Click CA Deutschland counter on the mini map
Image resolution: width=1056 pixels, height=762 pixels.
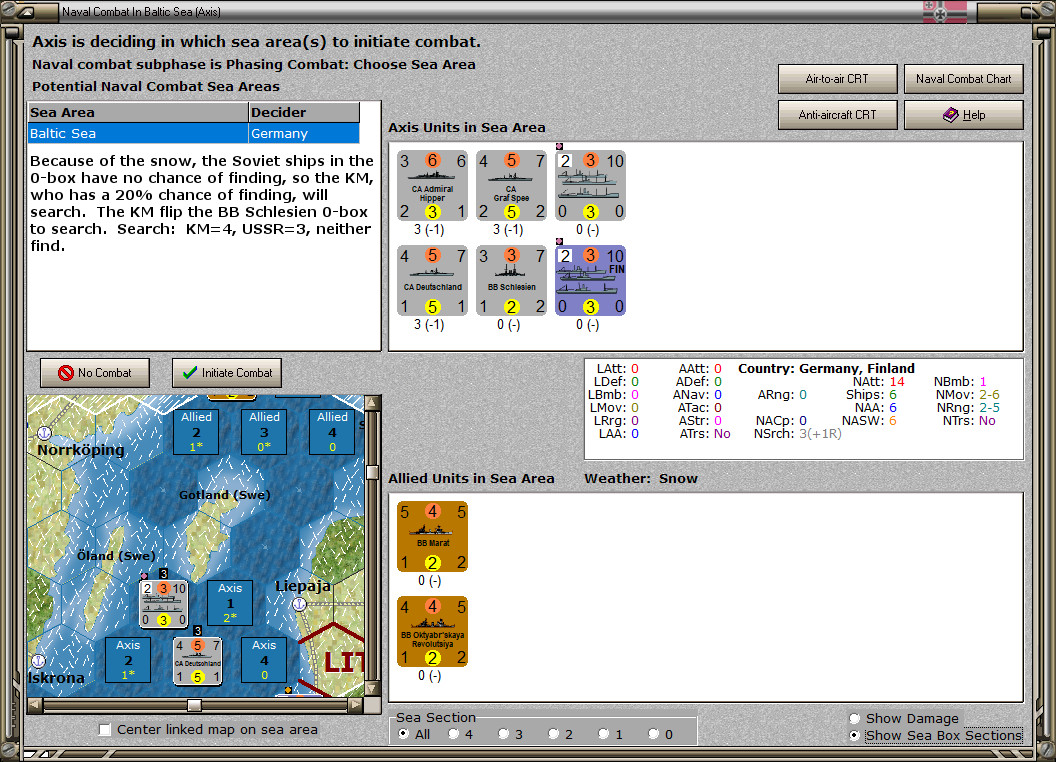[x=197, y=661]
